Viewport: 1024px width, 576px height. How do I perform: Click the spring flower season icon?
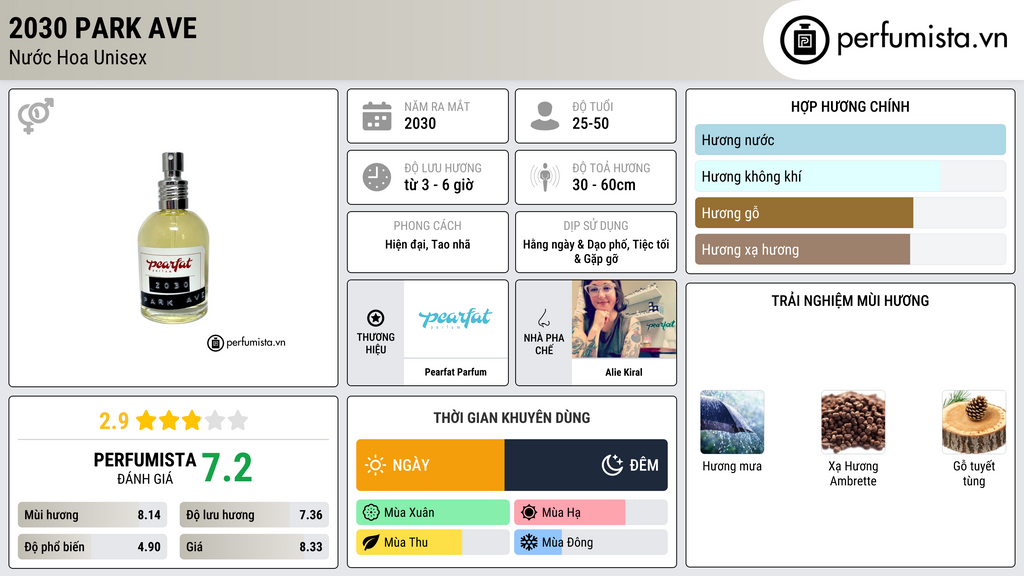[371, 513]
